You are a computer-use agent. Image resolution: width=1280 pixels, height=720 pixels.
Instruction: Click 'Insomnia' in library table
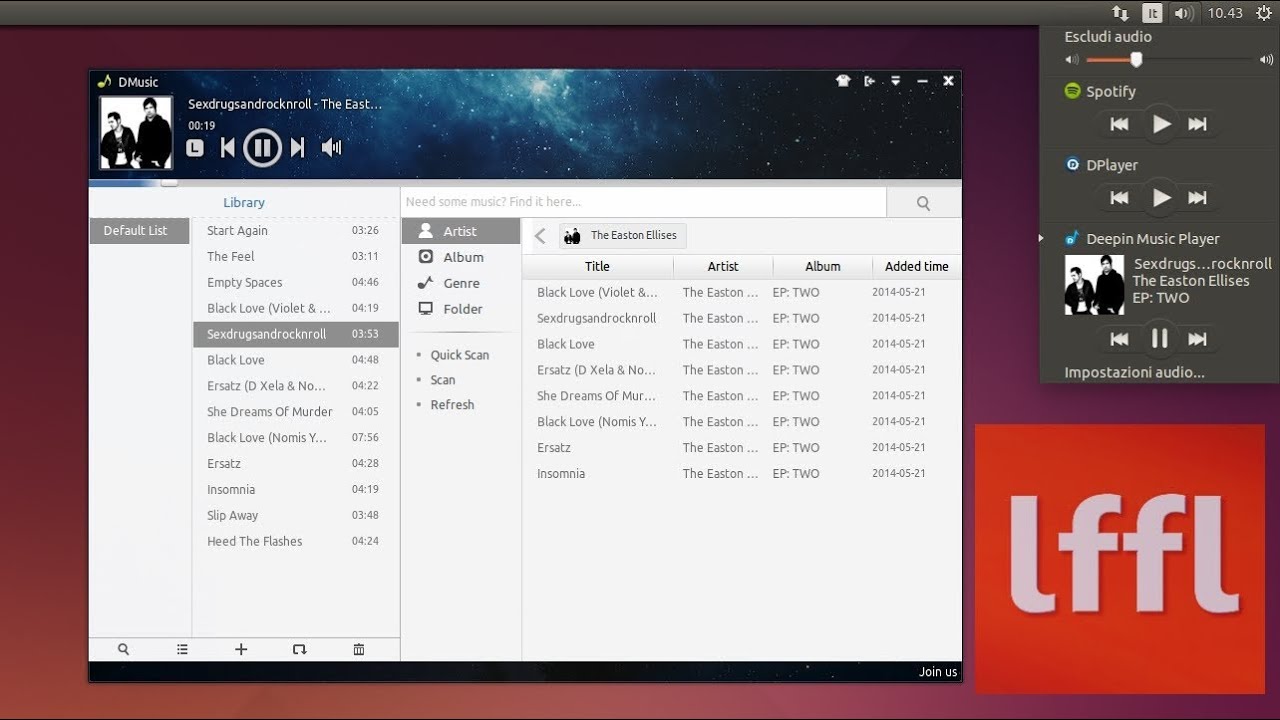coord(561,473)
